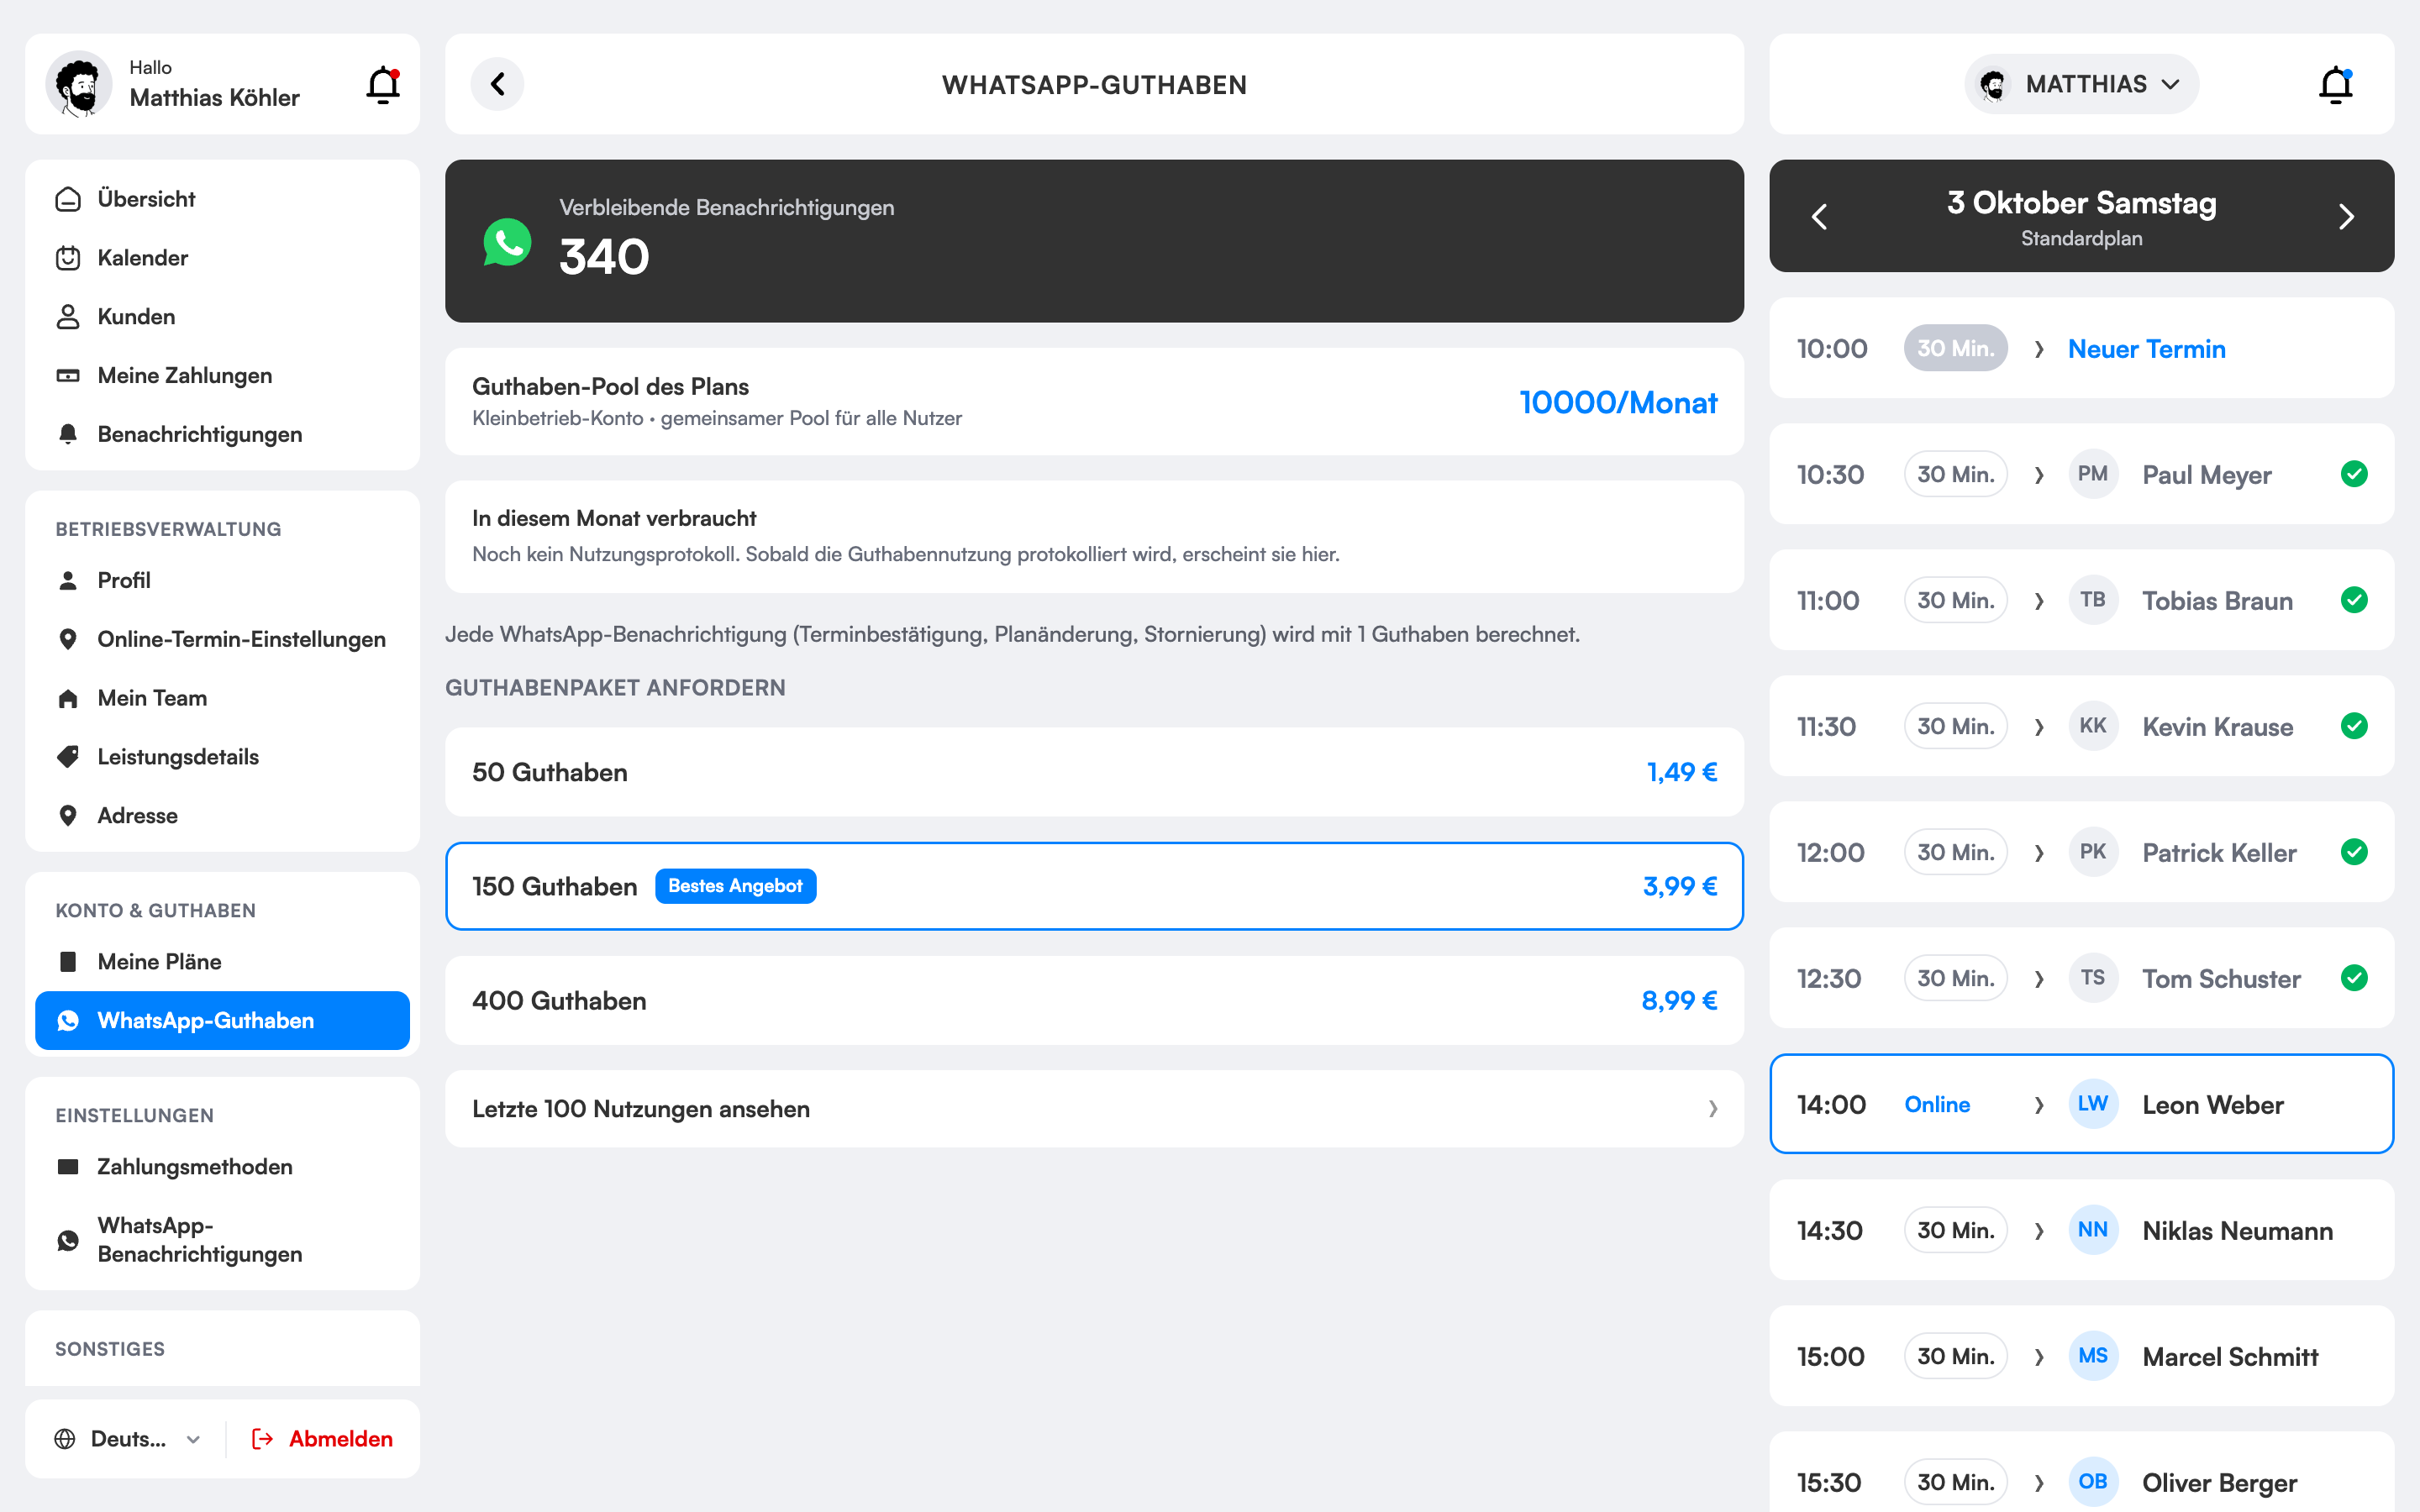Click the Mein Team house icon
2420x1512 pixels.
tap(68, 698)
